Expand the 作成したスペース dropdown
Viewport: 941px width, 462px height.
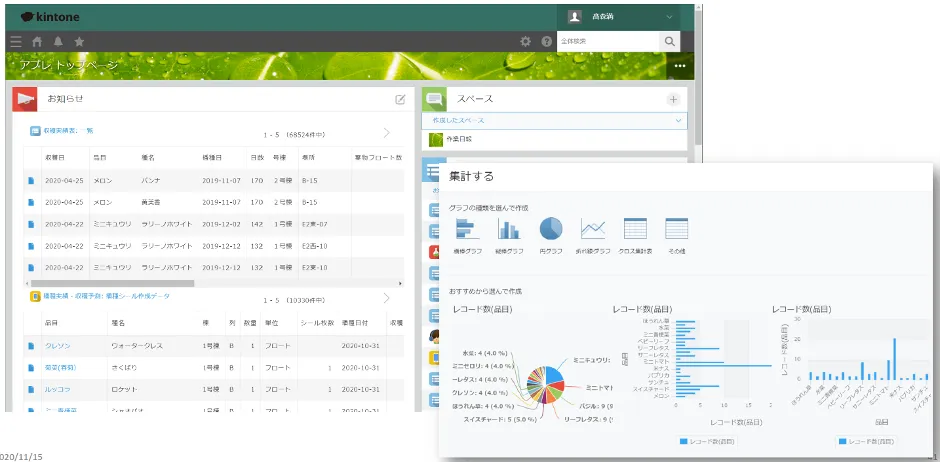678,121
